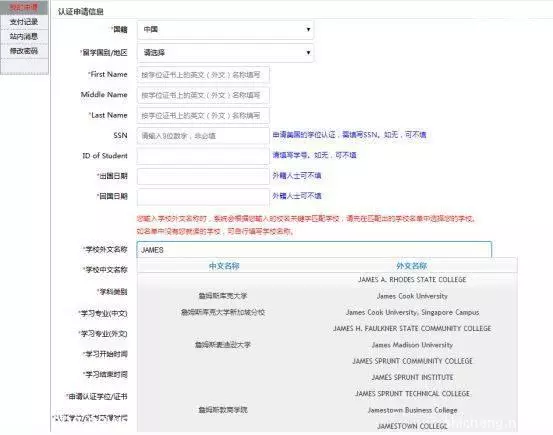This screenshot has height=435, width=553.
Task: Click the 中文名称 column header
Action: coord(224,266)
